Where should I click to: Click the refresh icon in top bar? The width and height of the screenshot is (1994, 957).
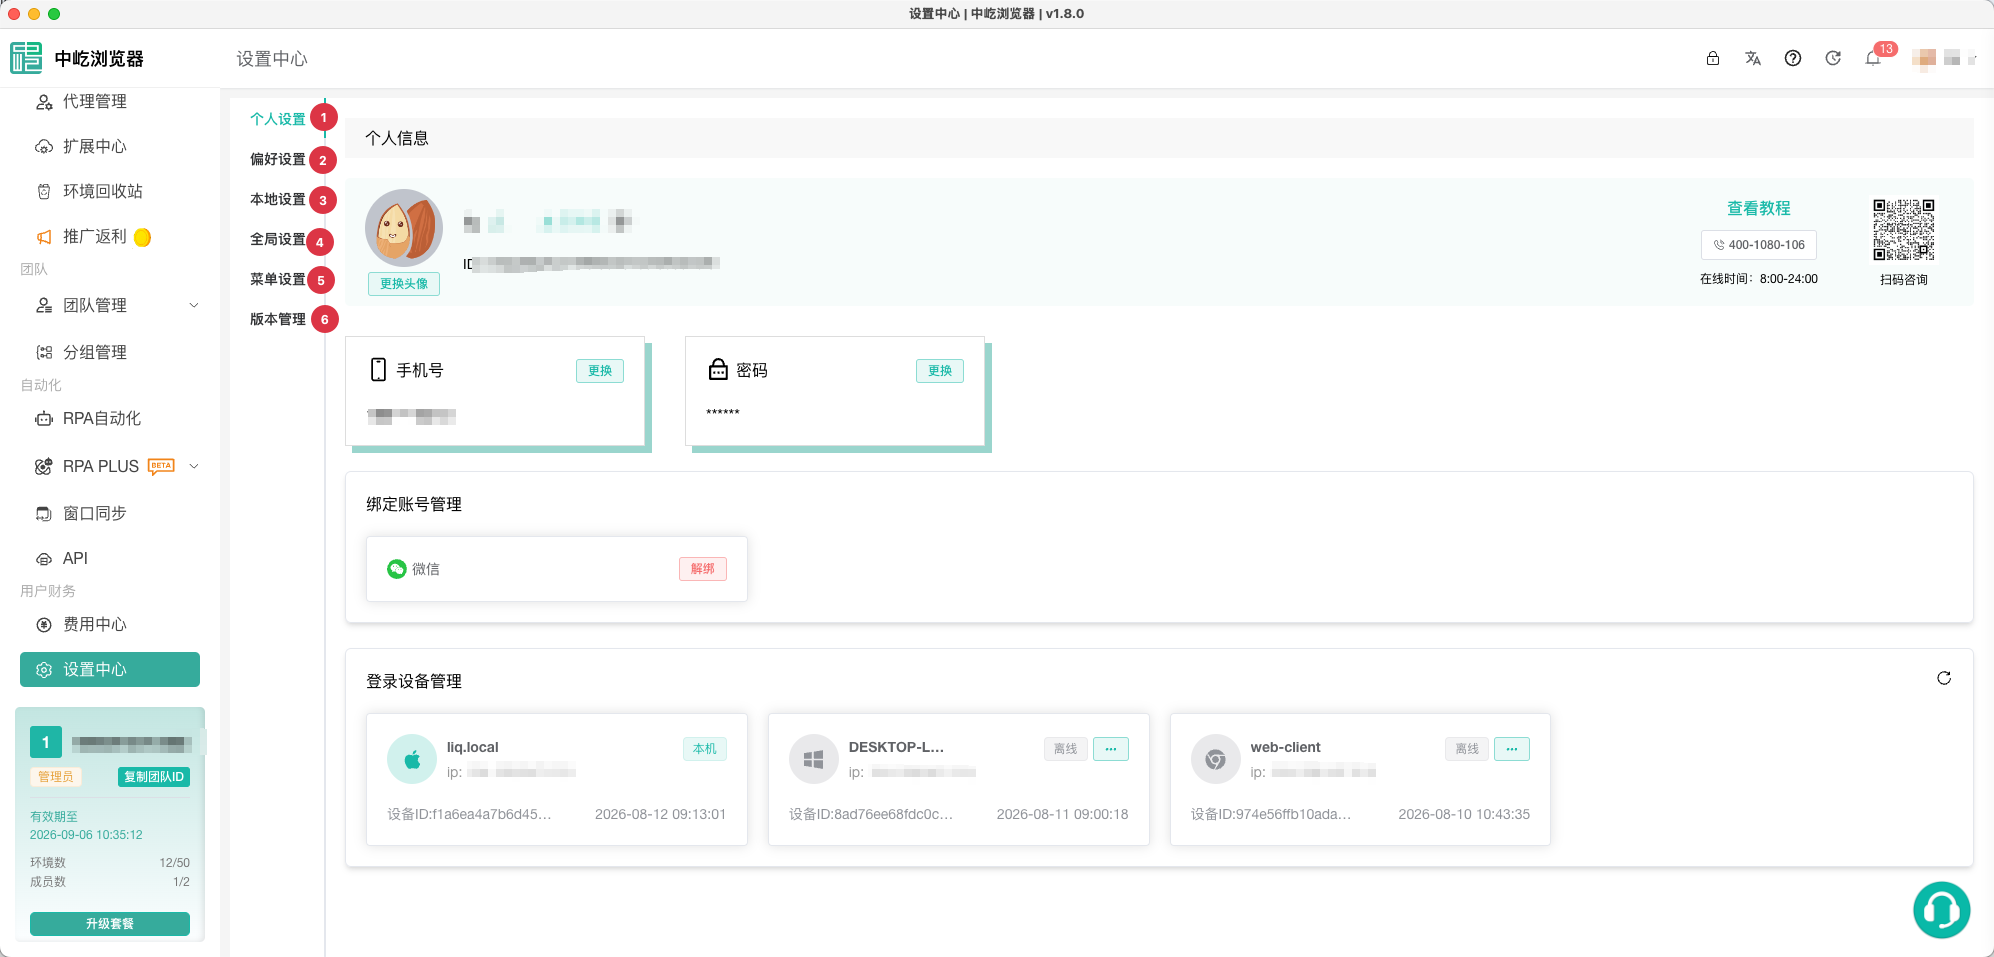(1833, 58)
